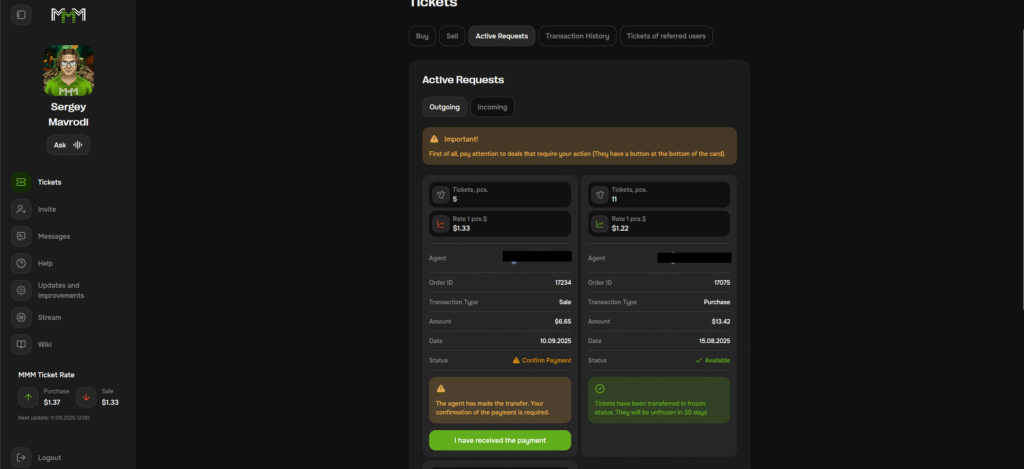Viewport: 1024px width, 469px height.
Task: Switch to the Sell tab
Action: click(452, 36)
